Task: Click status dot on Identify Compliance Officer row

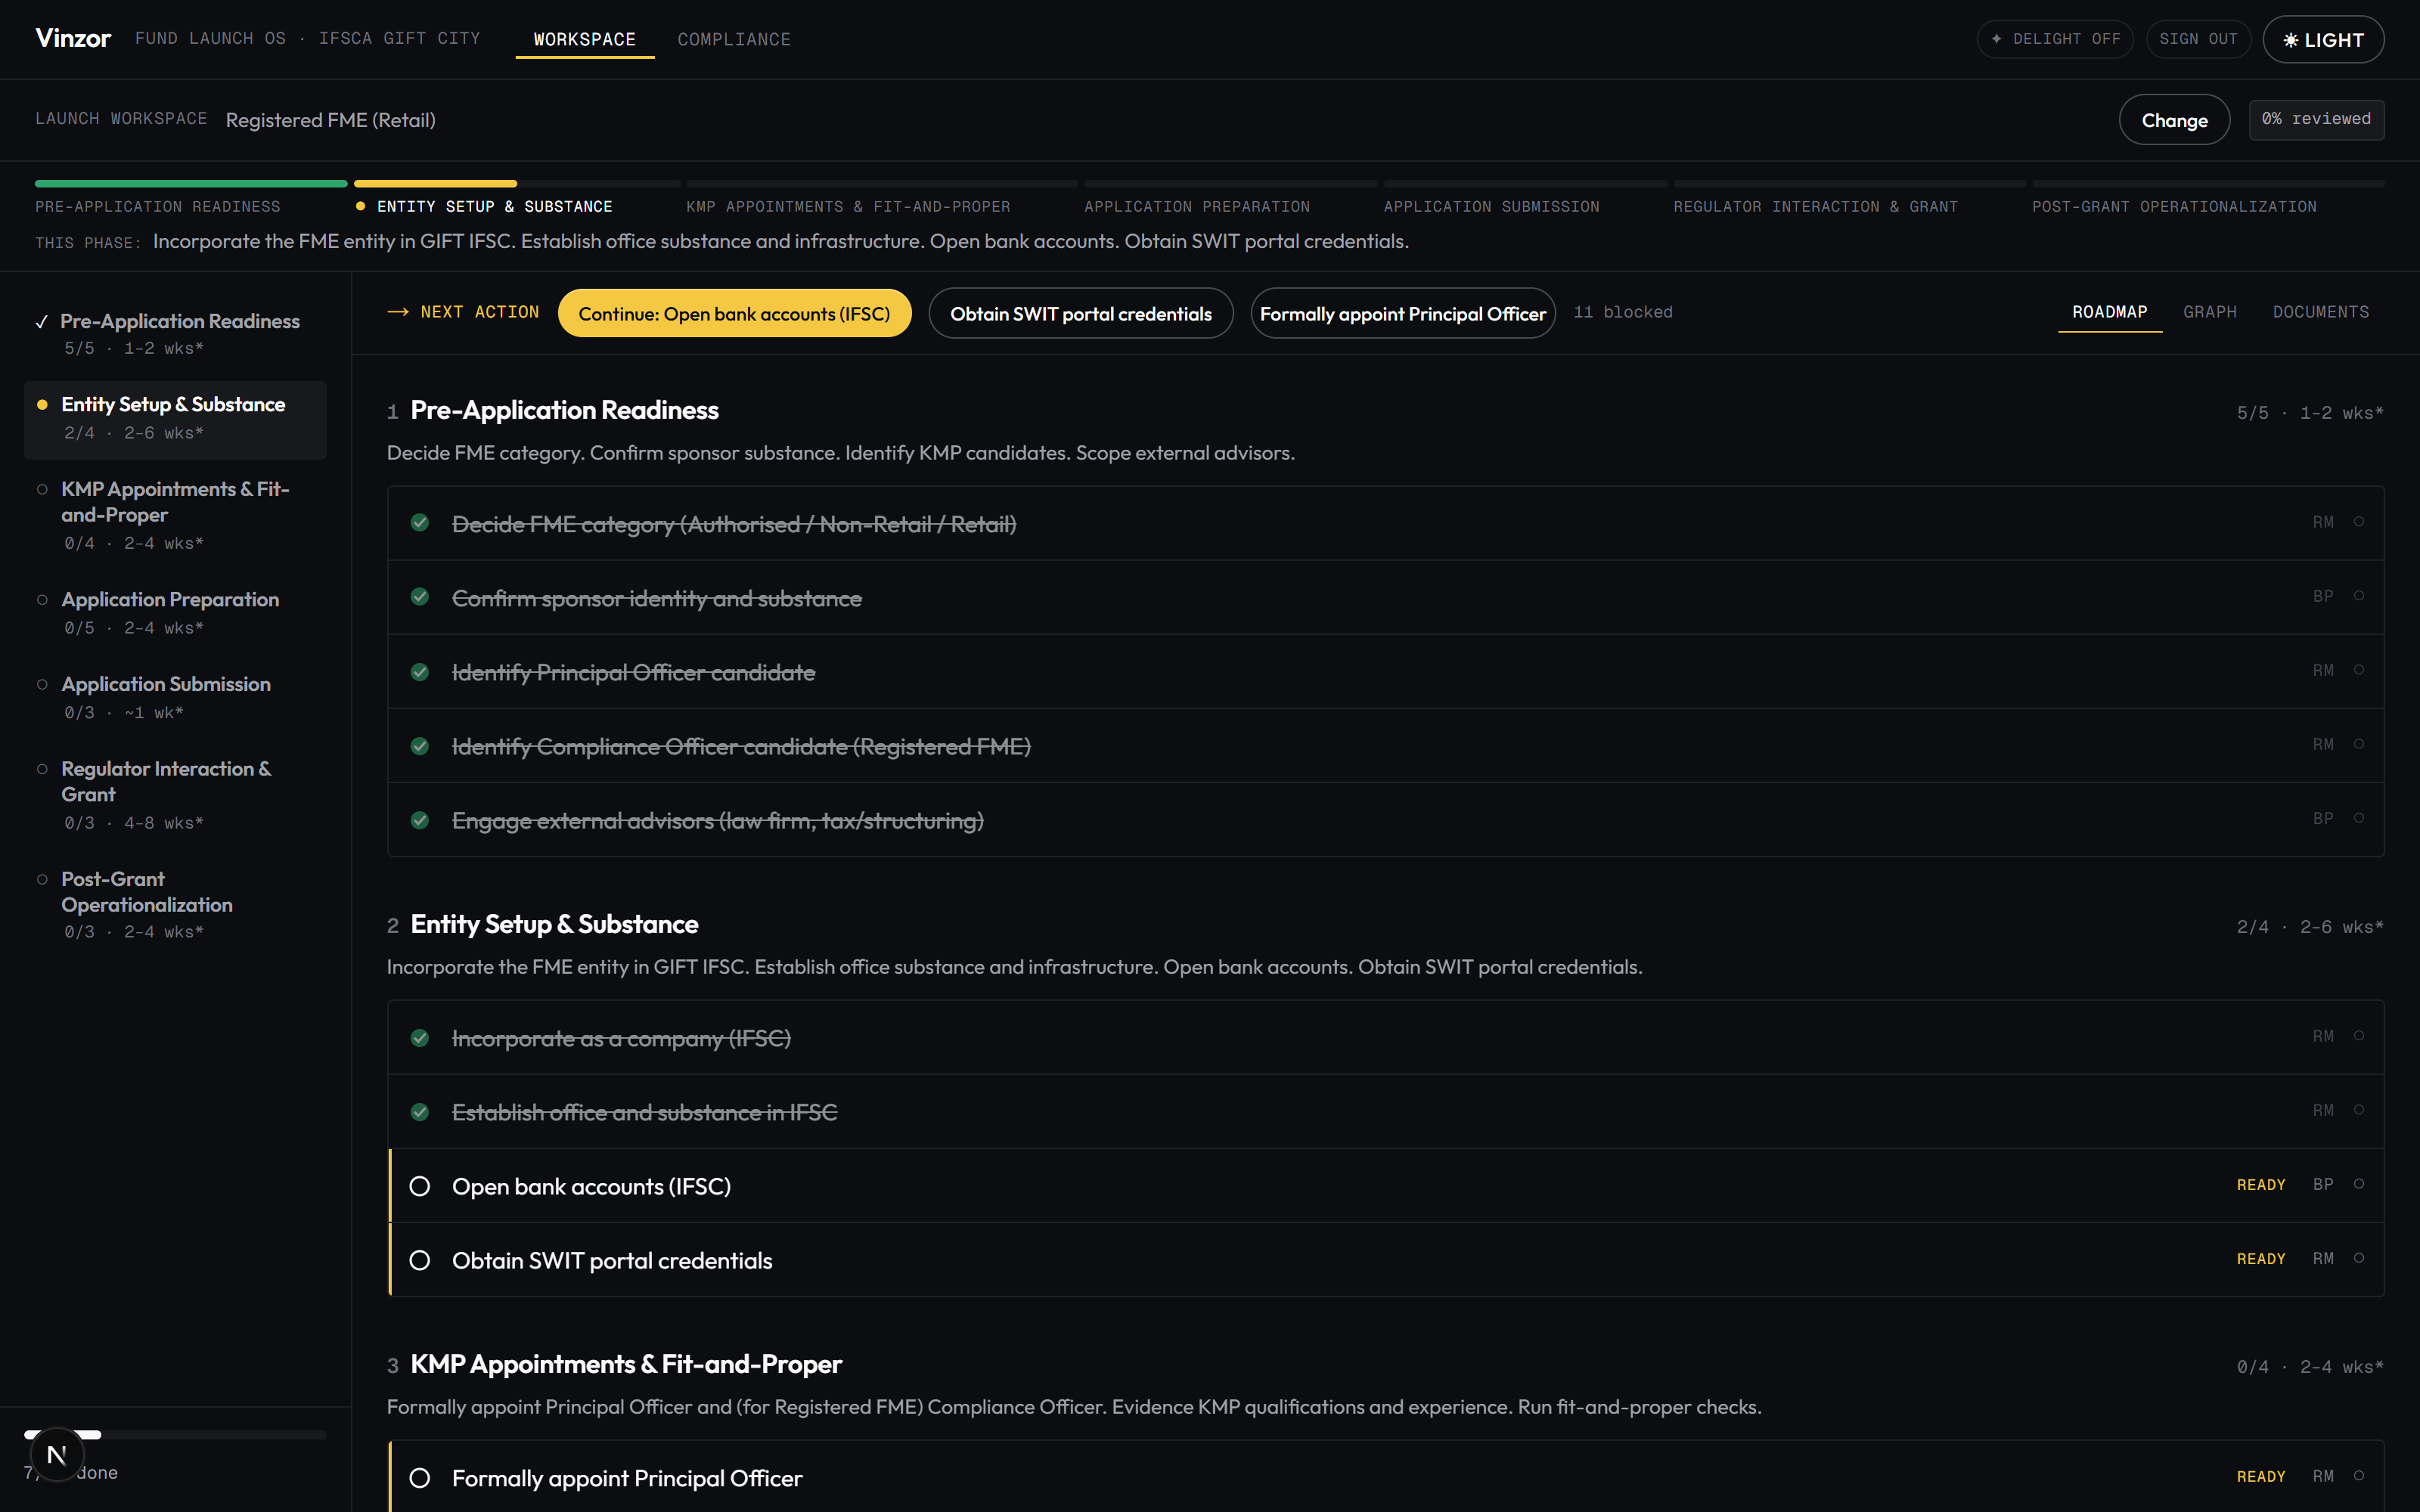Action: coord(2359,744)
